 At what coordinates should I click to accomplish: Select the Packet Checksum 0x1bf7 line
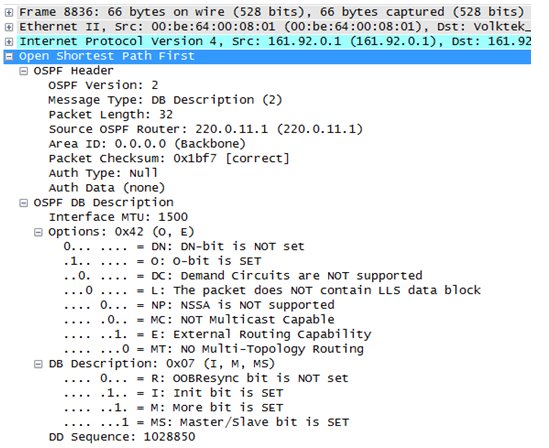[x=169, y=159]
